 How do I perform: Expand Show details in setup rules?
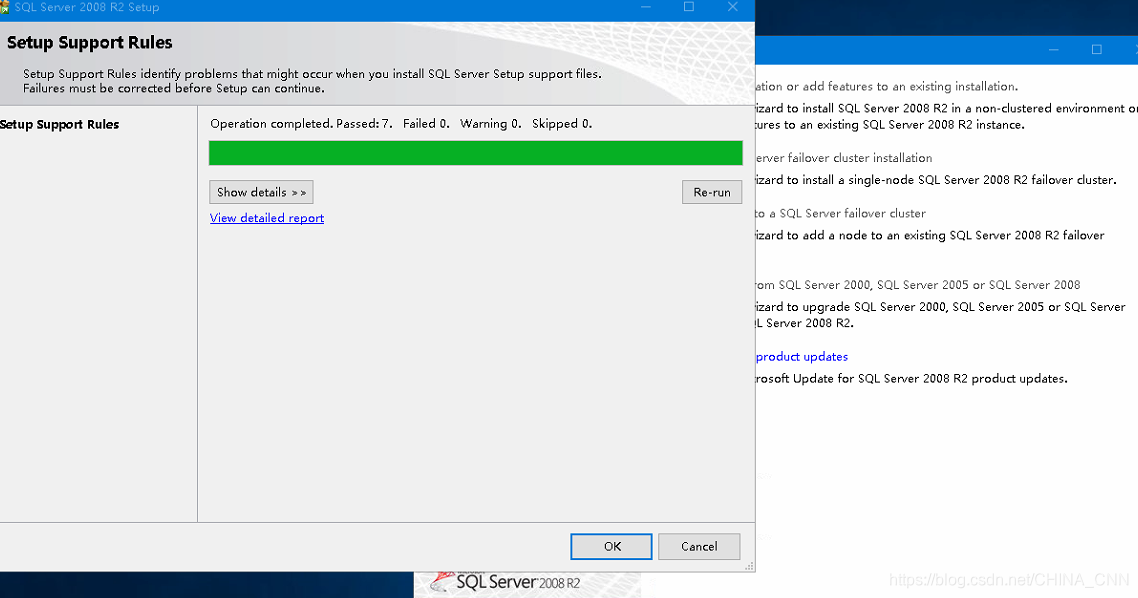(261, 192)
